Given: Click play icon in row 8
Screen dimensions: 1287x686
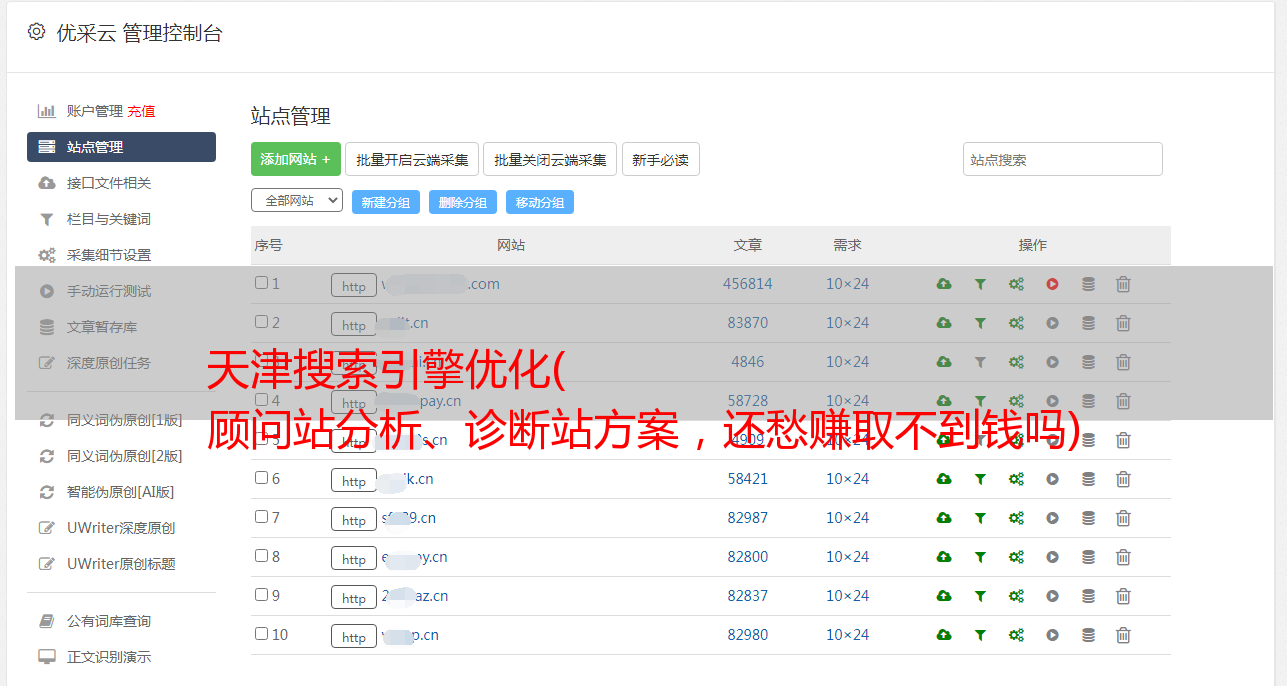Looking at the screenshot, I should tap(1052, 557).
